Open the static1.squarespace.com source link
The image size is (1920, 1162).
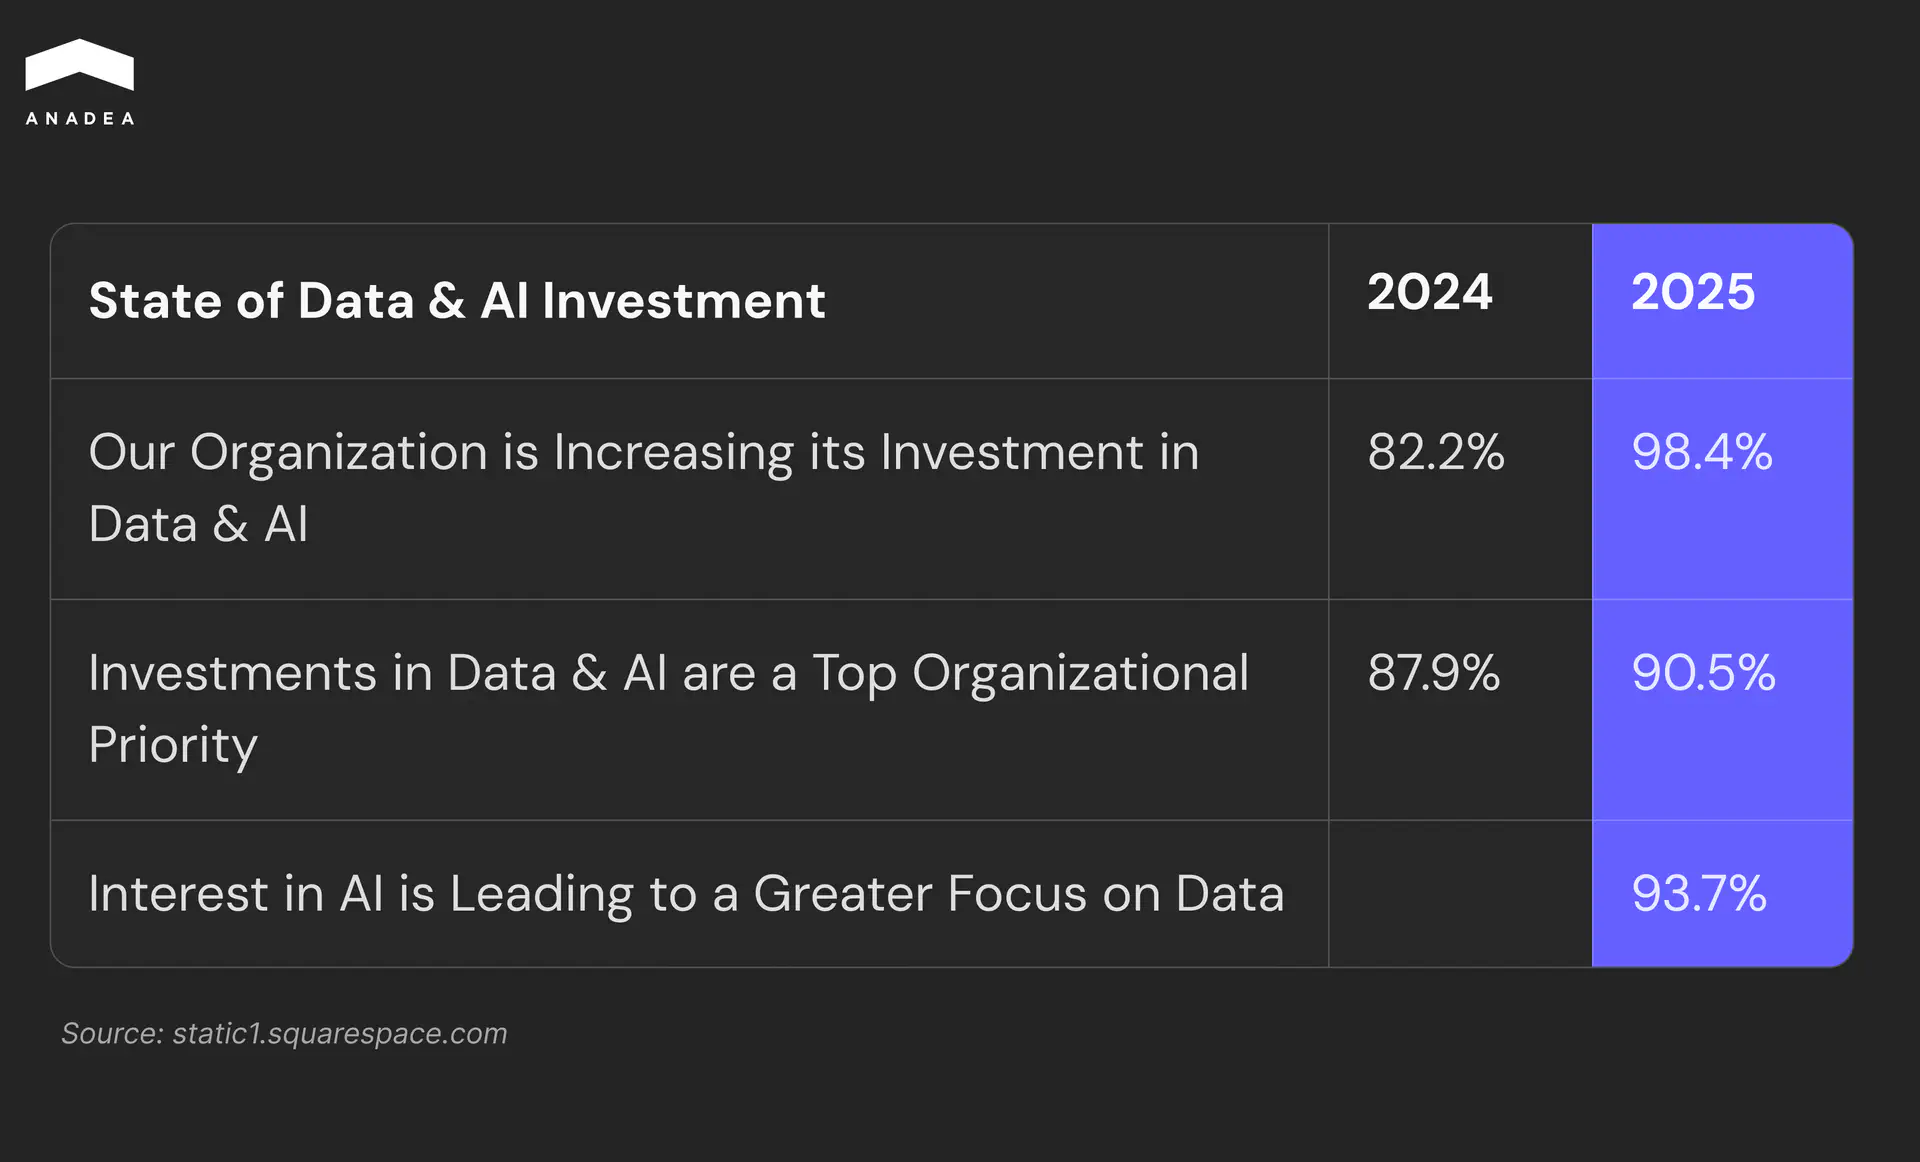pos(340,1033)
